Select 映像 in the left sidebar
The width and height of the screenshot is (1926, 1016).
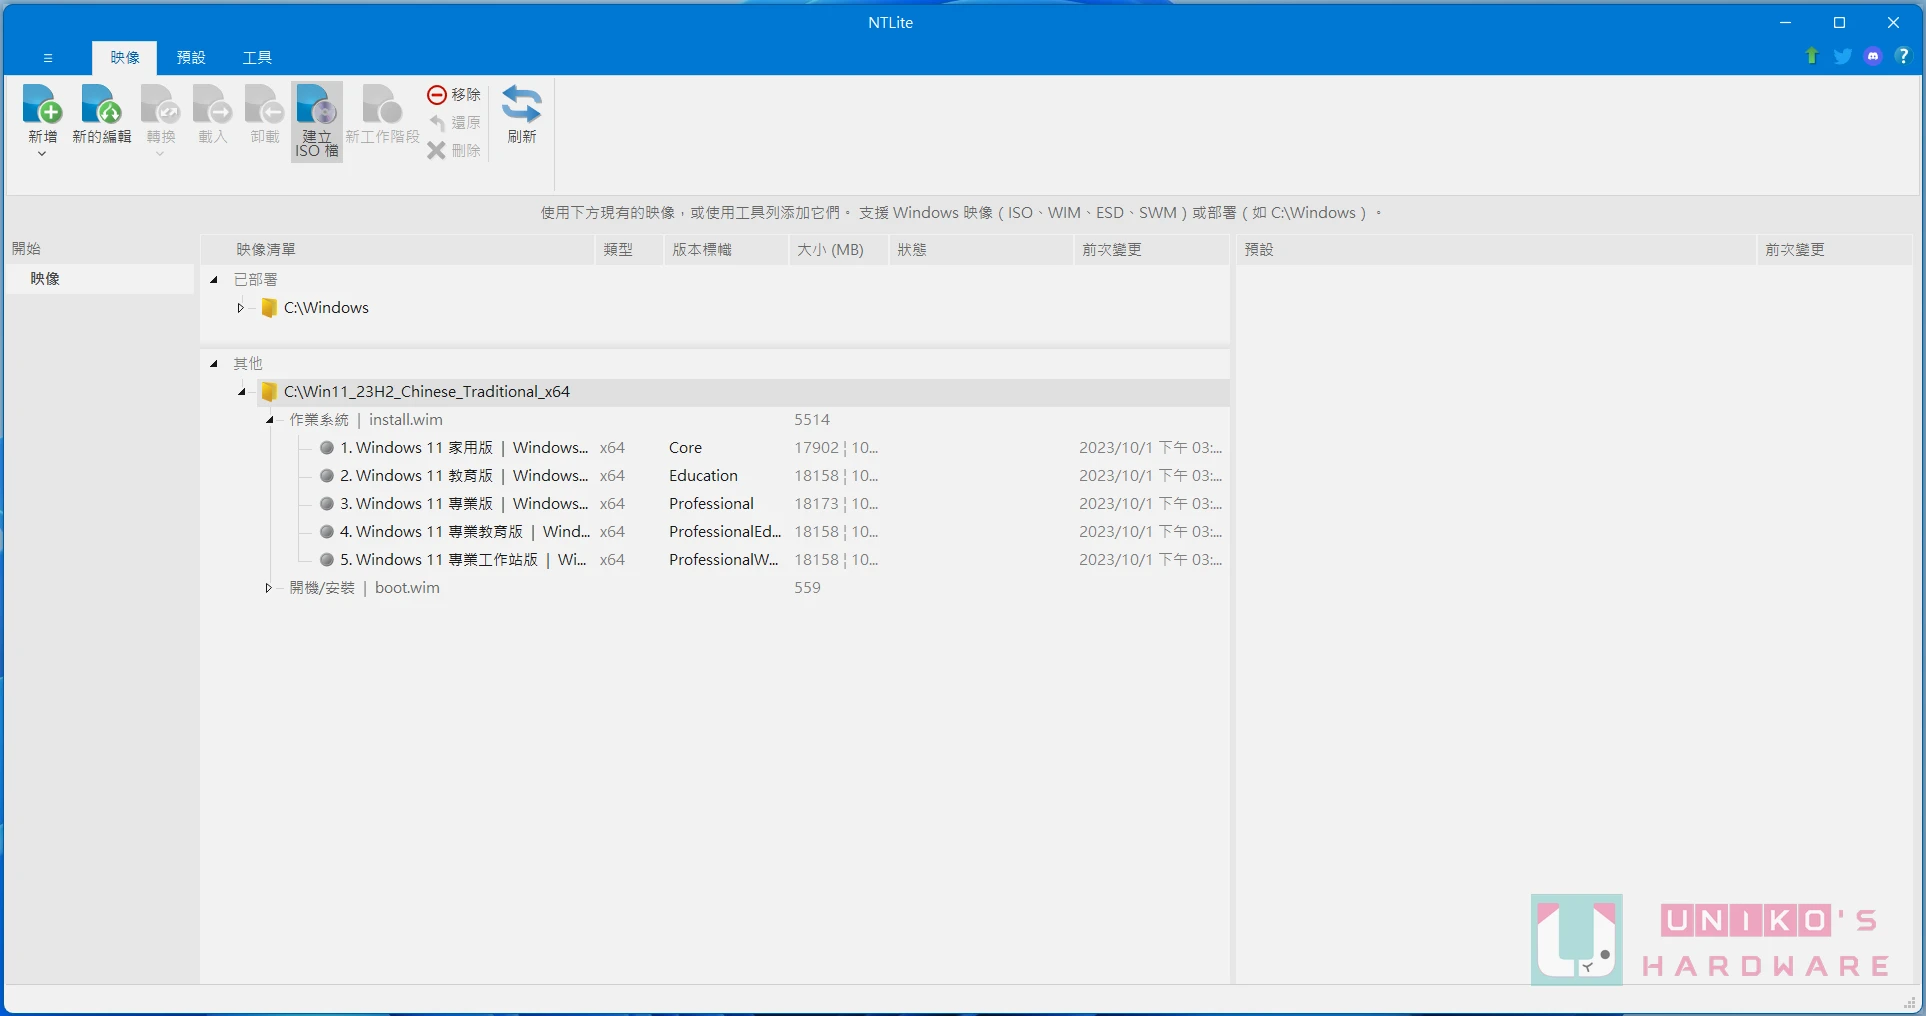pos(100,278)
